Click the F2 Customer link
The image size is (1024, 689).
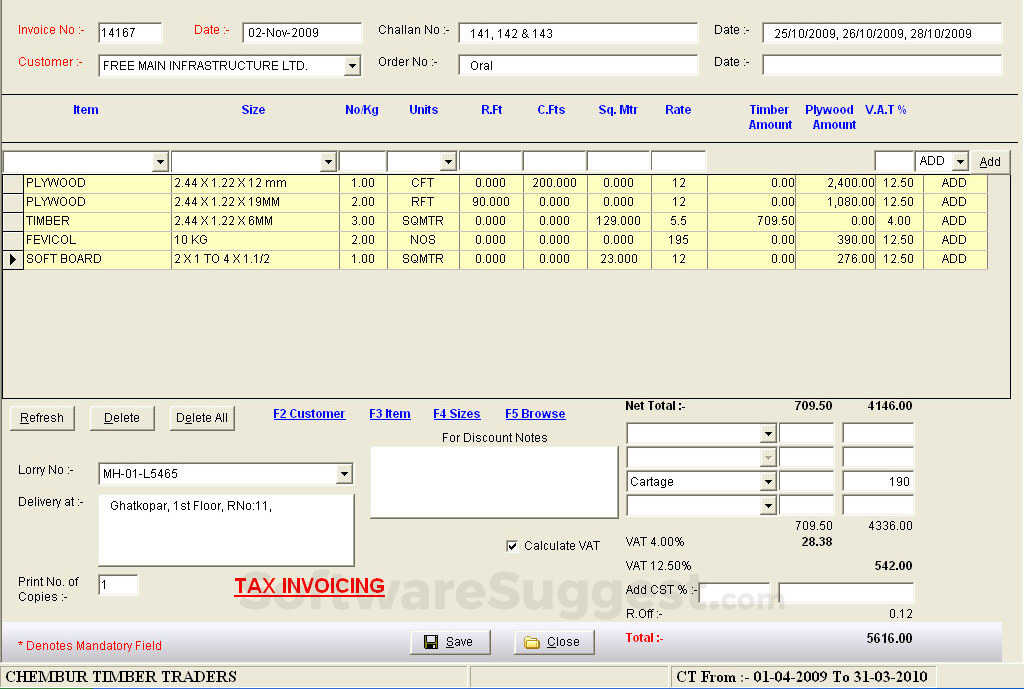(309, 414)
